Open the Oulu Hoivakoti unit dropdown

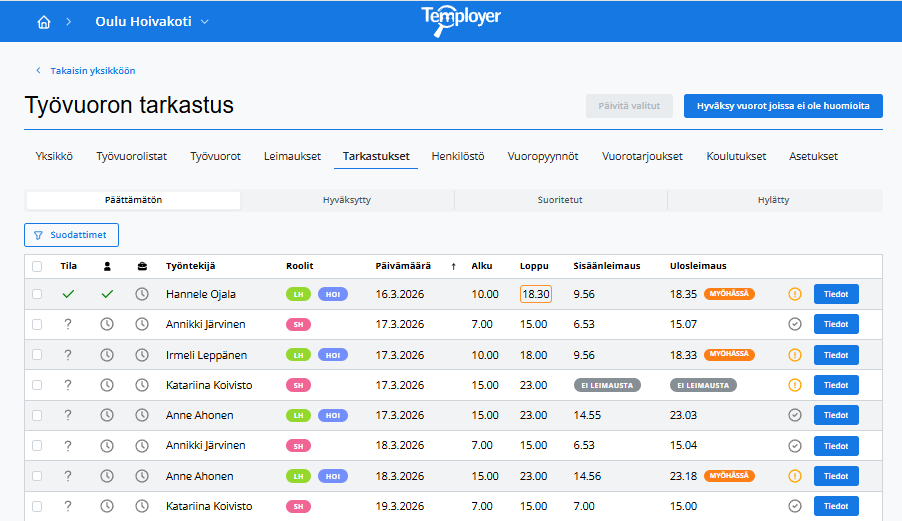coord(152,22)
